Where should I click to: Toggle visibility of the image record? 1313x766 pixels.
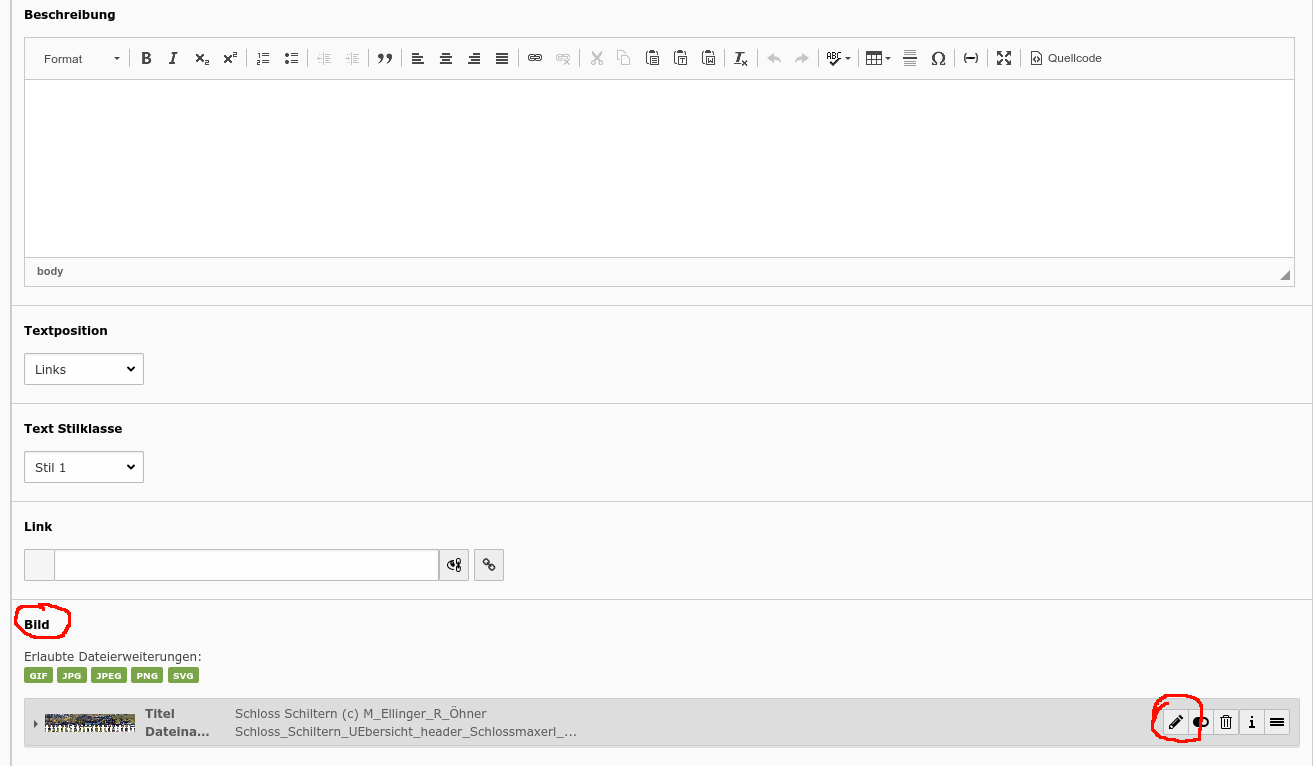tap(1201, 722)
